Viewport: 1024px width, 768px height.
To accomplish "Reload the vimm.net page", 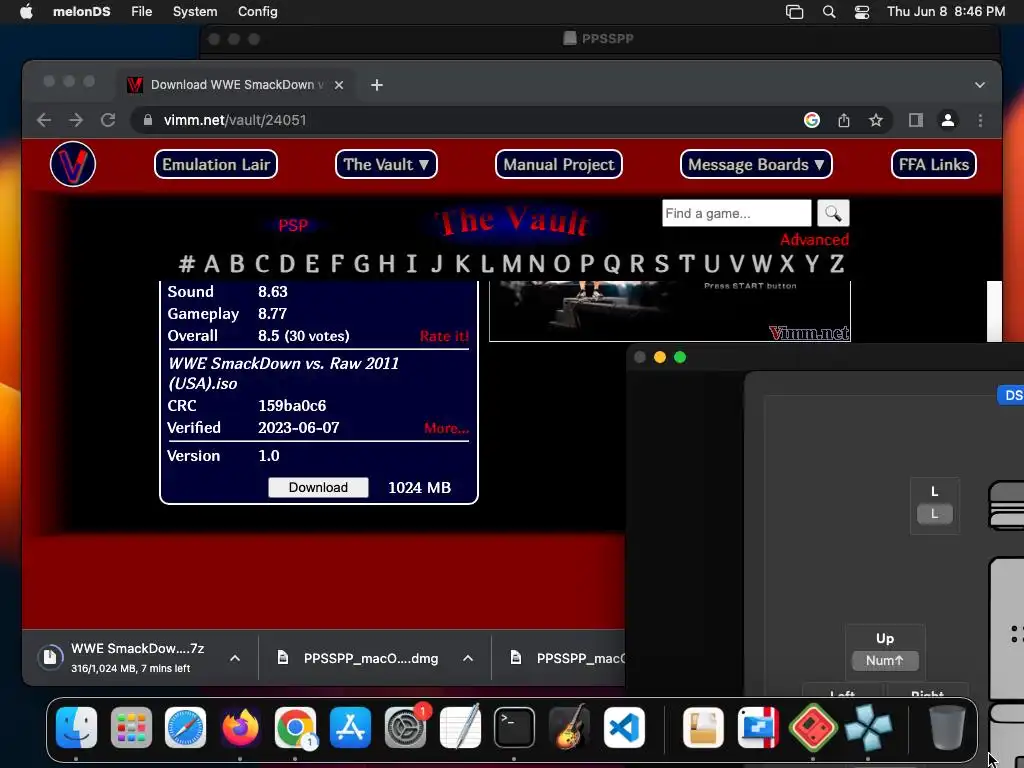I will (108, 120).
